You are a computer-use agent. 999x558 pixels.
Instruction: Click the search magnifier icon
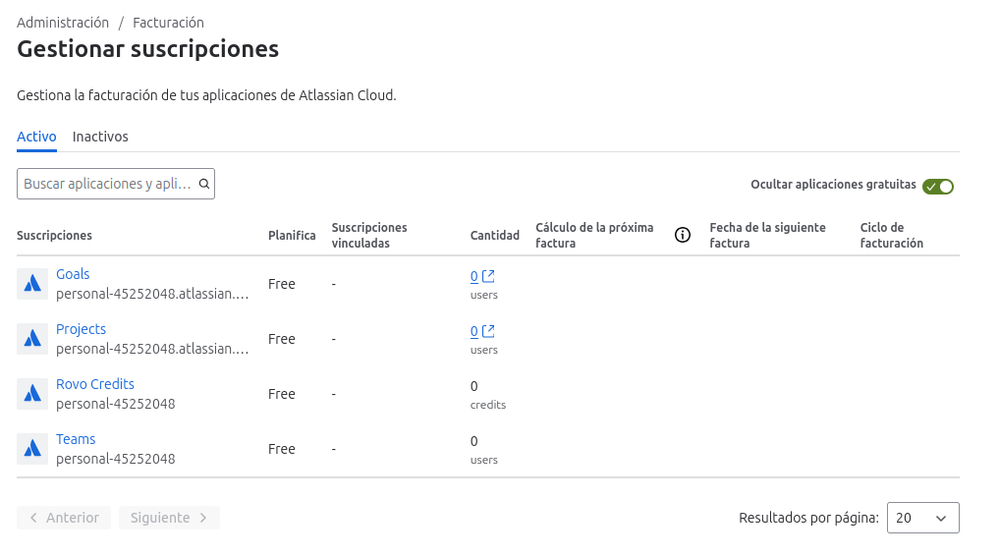(x=204, y=183)
